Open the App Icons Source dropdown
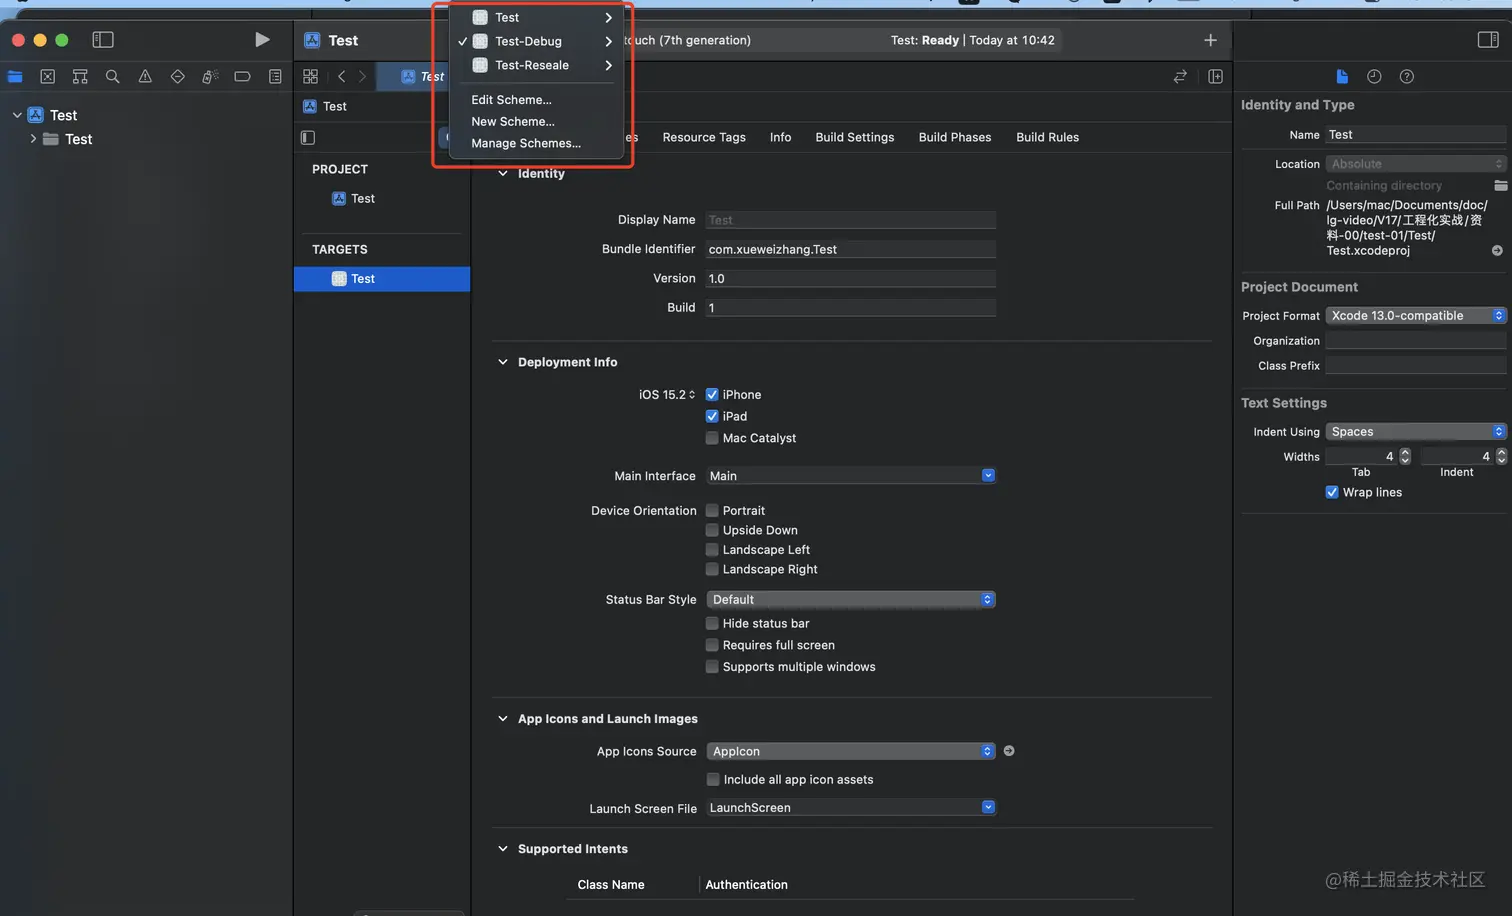 [851, 751]
